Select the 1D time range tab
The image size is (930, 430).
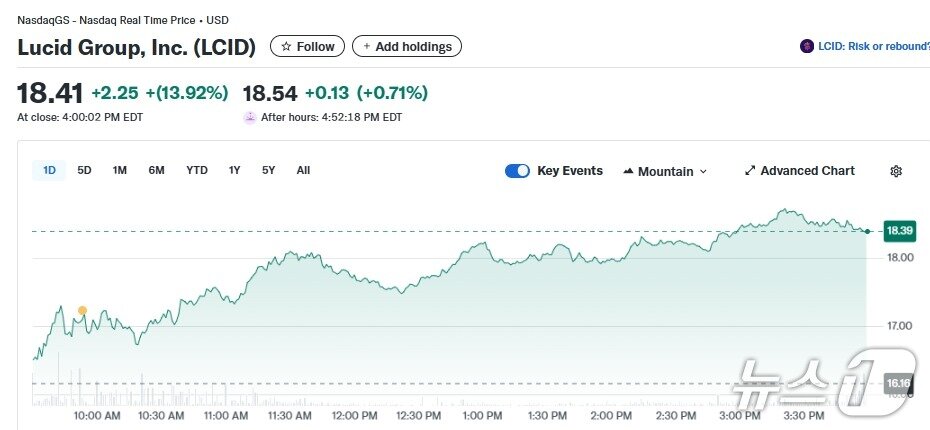coord(49,170)
